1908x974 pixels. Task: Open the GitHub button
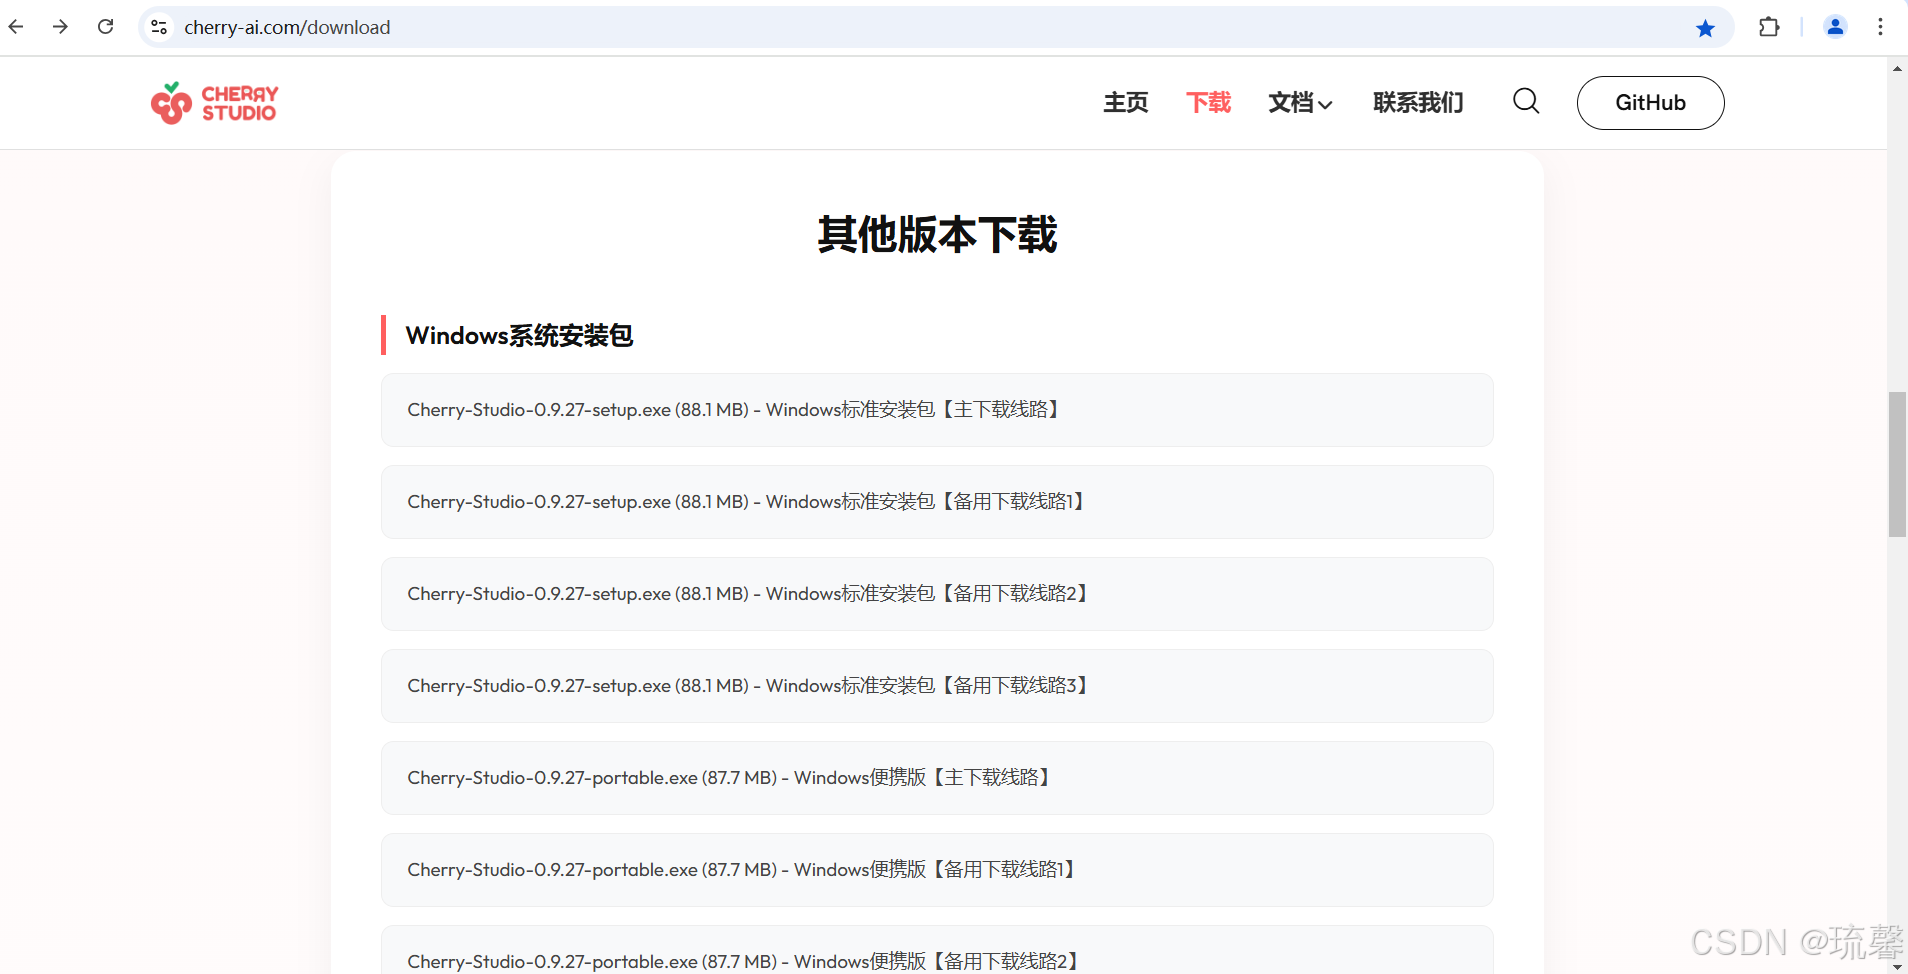tap(1650, 103)
